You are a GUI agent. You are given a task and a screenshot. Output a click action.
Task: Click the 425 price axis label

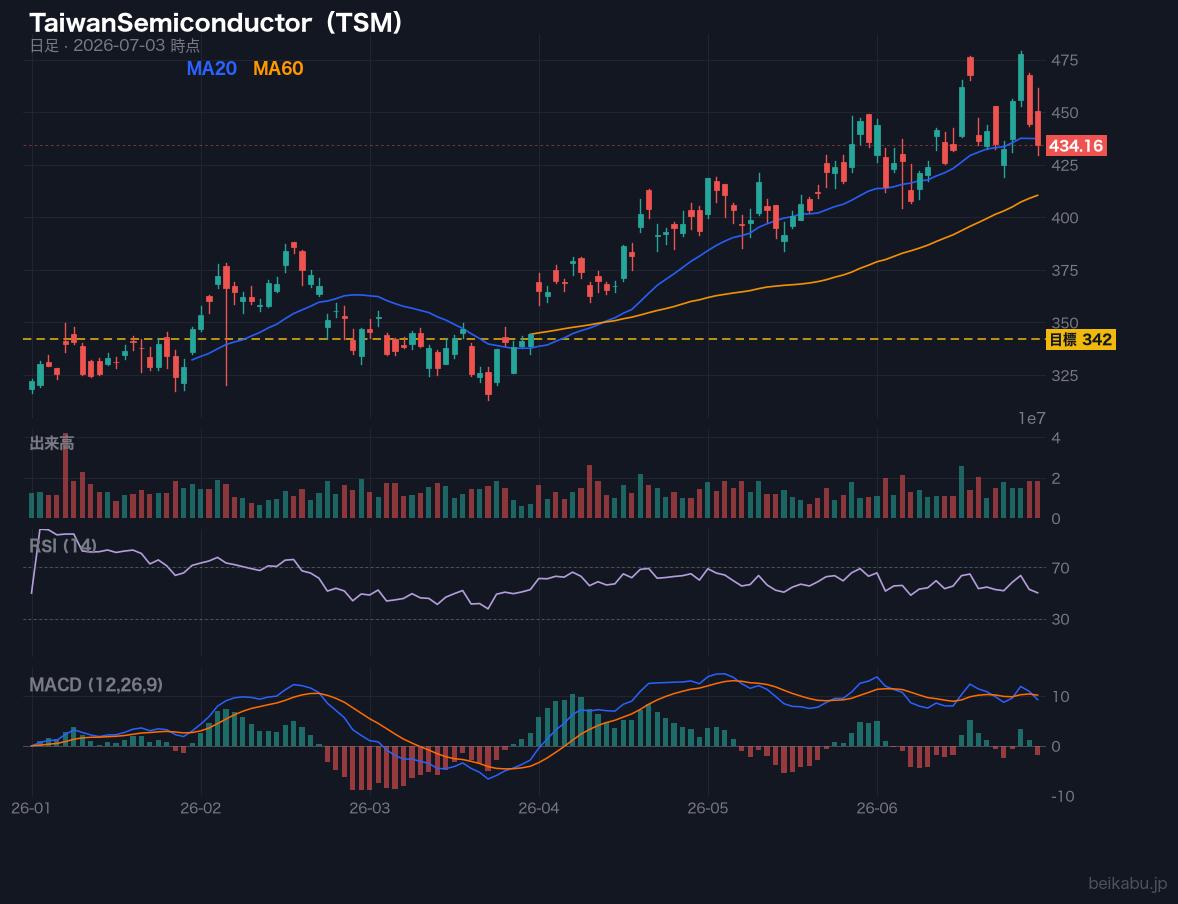coord(1065,165)
